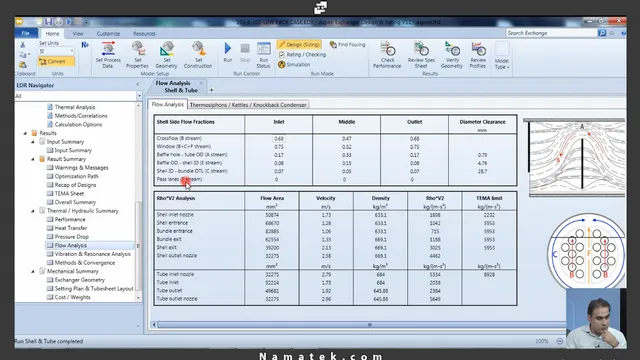Click the zoom out minus button

tap(560, 341)
